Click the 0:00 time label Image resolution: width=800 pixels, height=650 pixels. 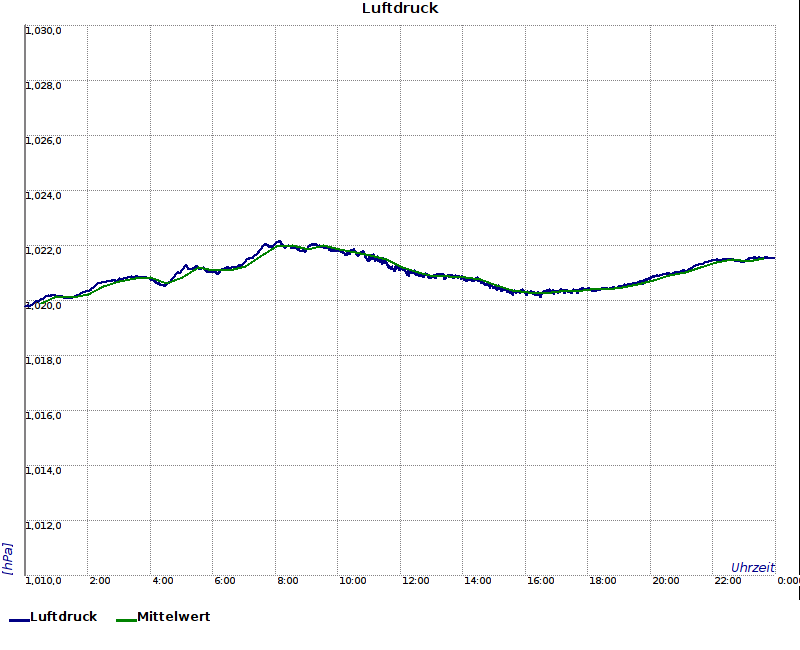[x=788, y=581]
